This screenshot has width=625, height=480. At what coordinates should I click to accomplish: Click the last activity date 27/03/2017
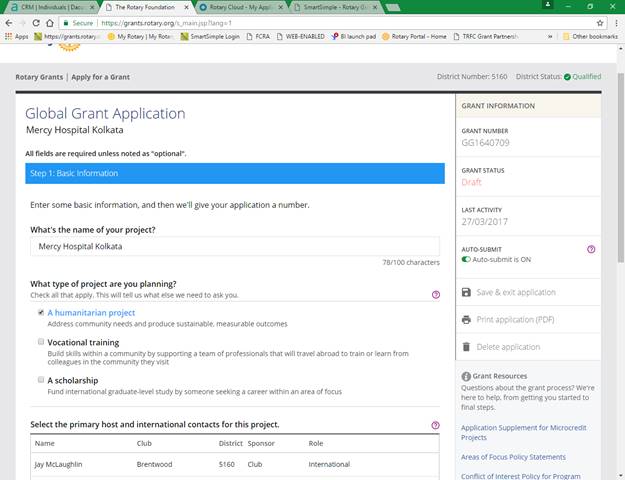pos(485,222)
